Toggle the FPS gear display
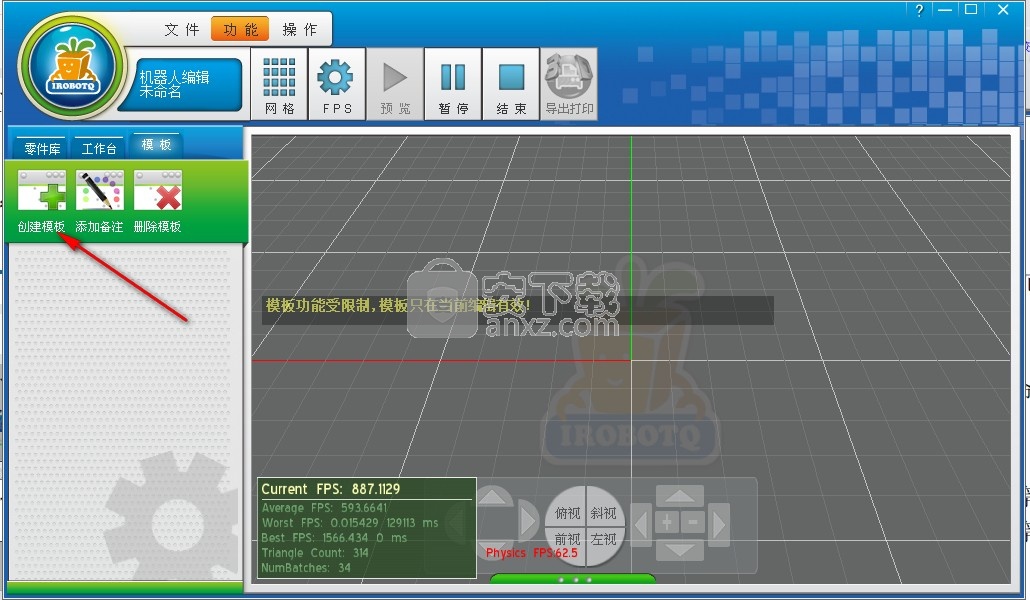Screen dimensions: 1030x600 [x=336, y=83]
